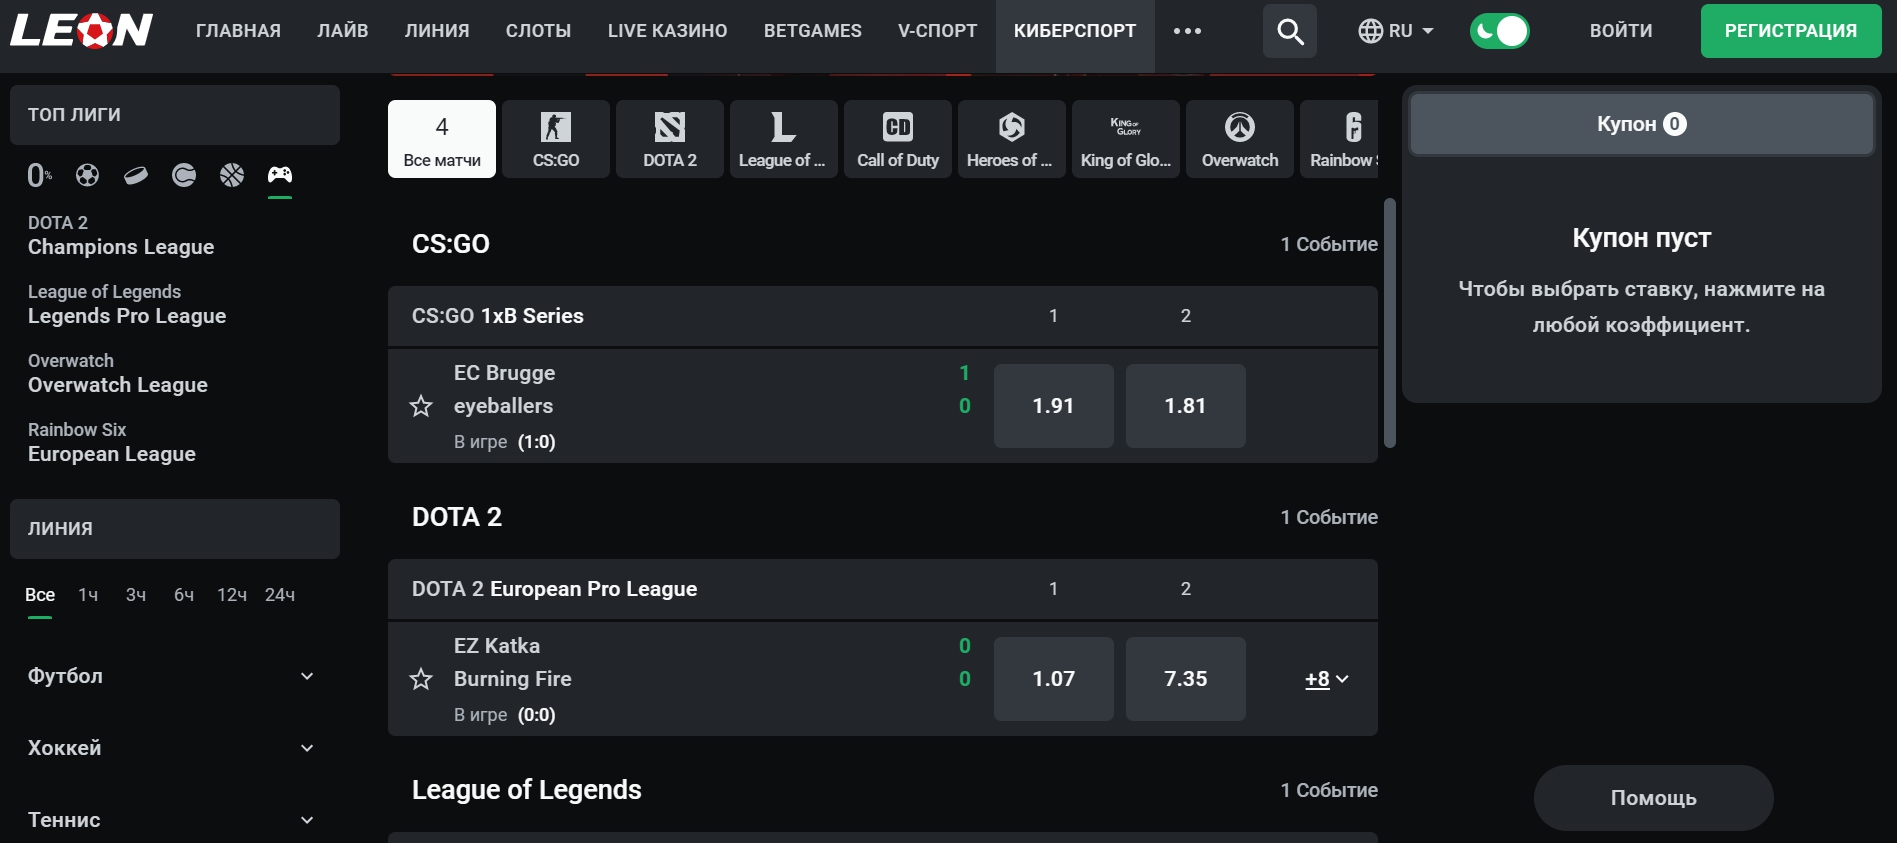
Task: Expand the +8 additional markets
Action: 1326,679
